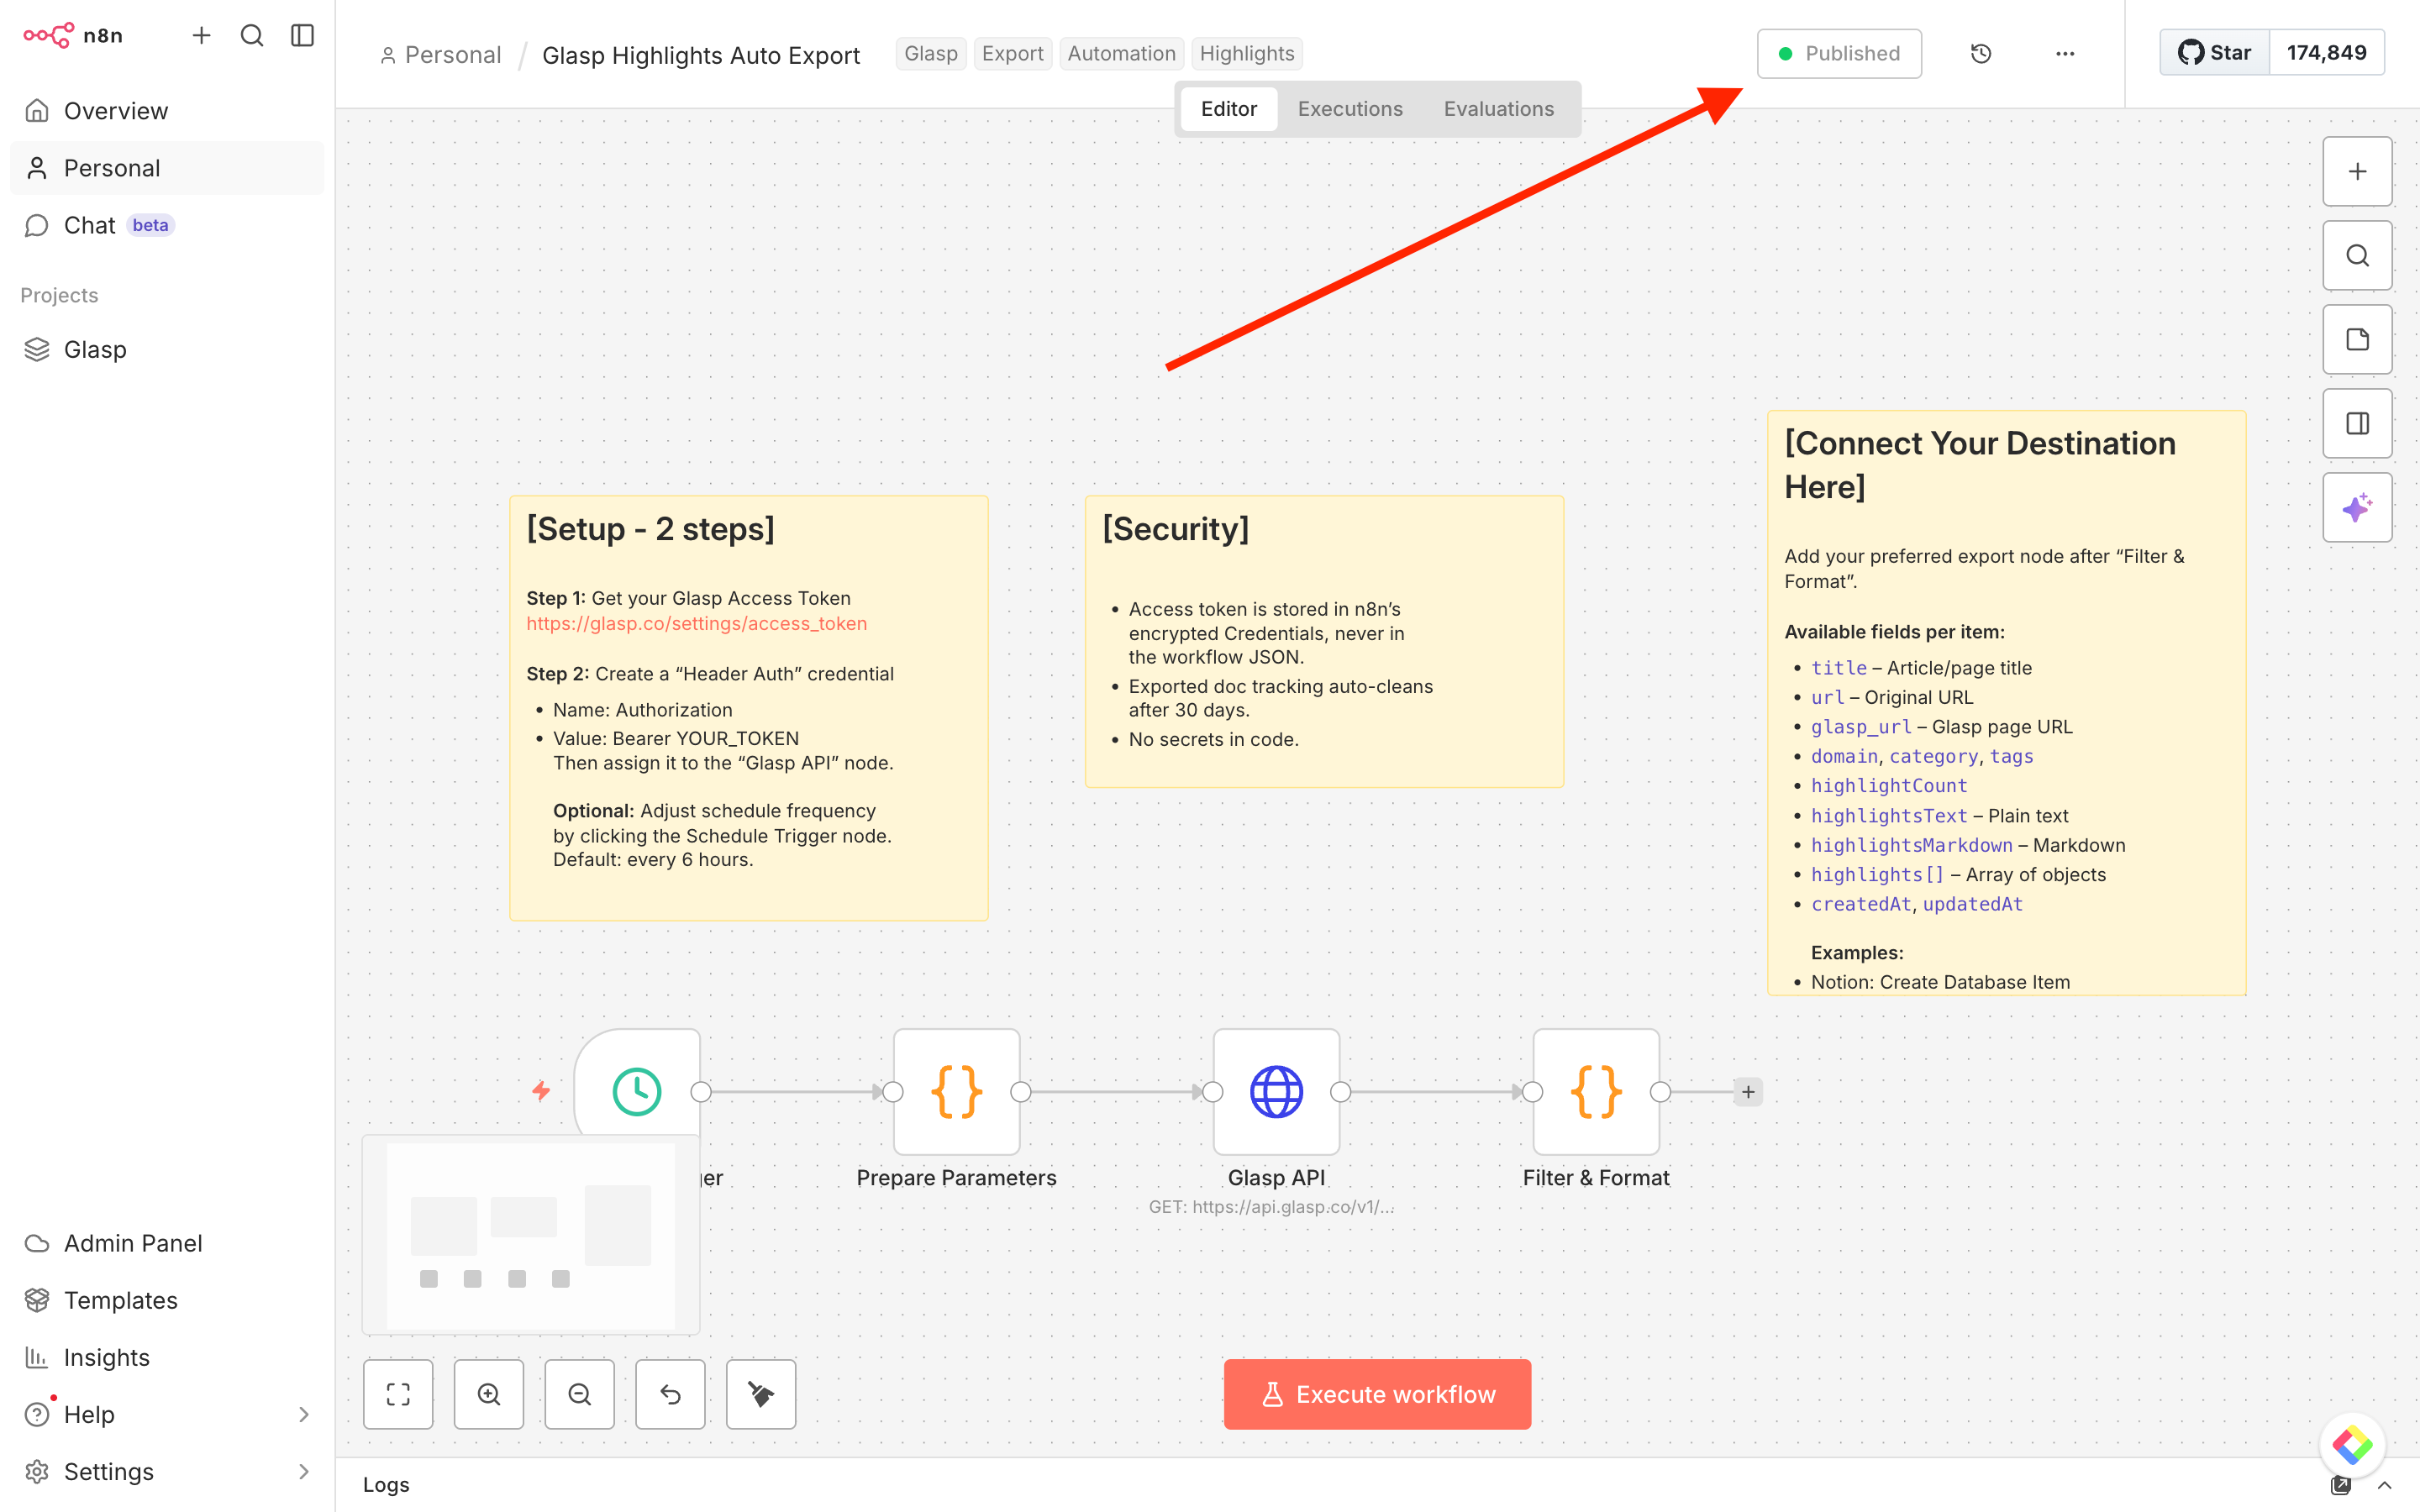This screenshot has height=1512, width=2420.
Task: Select the Glasp API globe node
Action: tap(1276, 1091)
